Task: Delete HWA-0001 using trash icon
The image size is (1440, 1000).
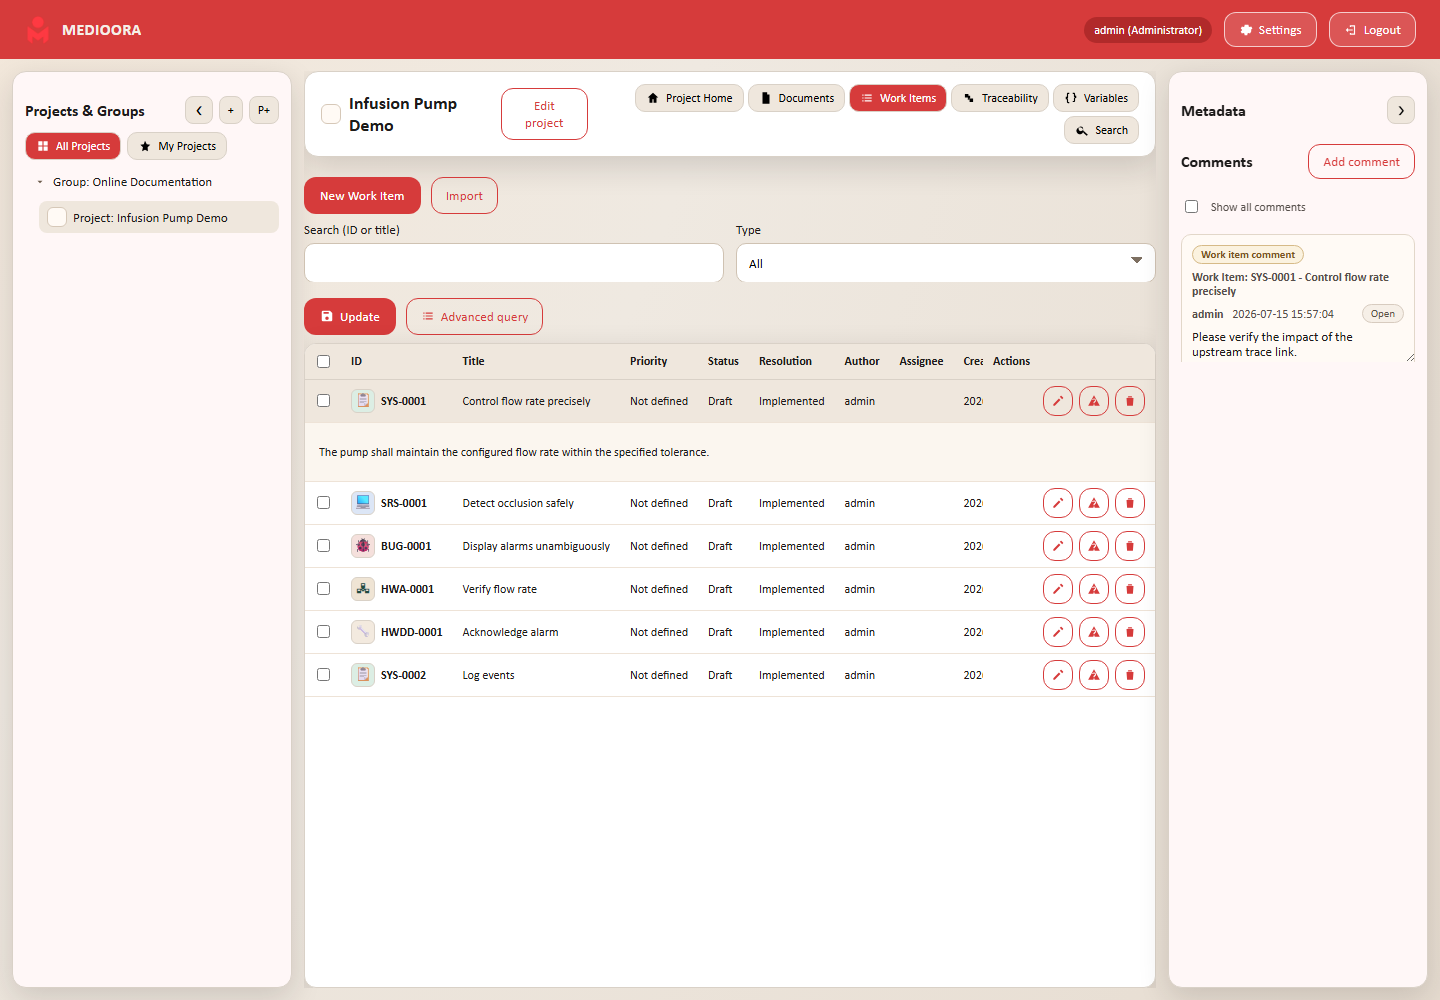Action: pyautogui.click(x=1130, y=589)
